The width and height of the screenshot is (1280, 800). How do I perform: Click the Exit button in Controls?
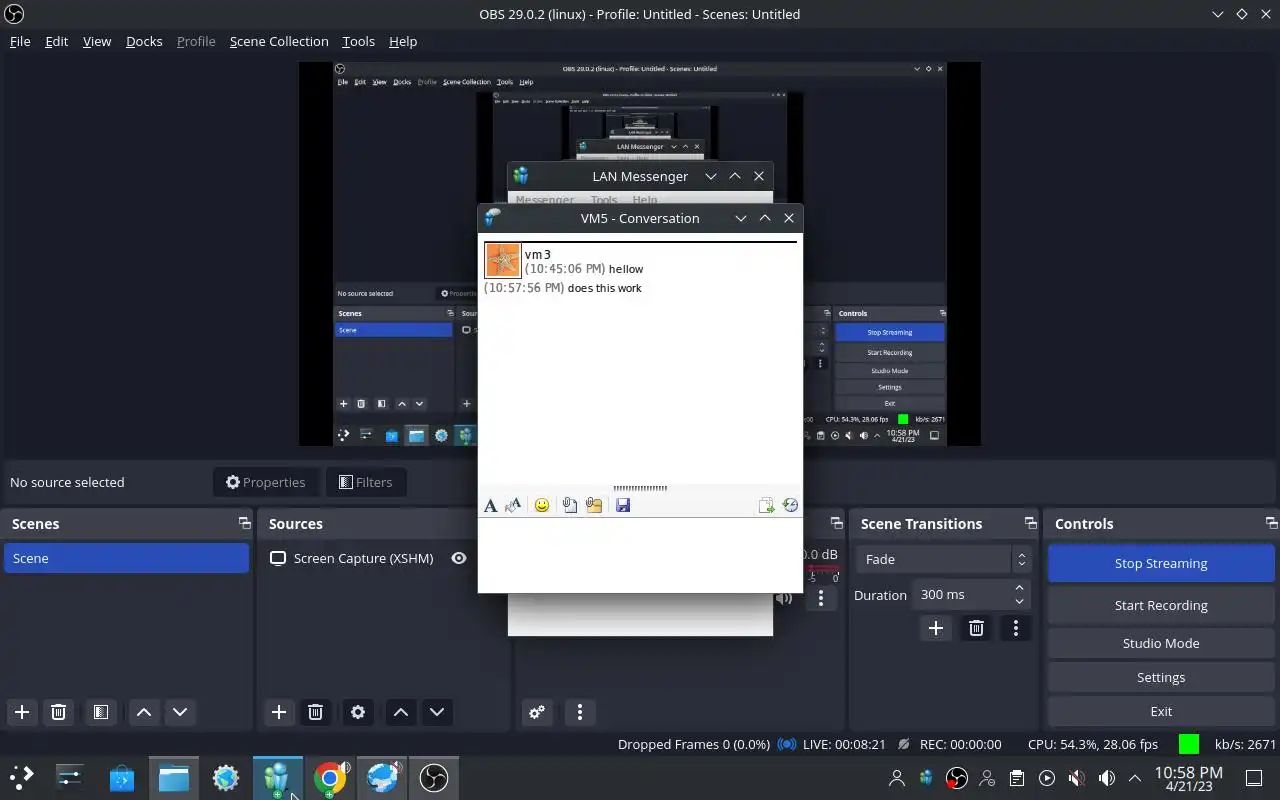tap(1161, 711)
